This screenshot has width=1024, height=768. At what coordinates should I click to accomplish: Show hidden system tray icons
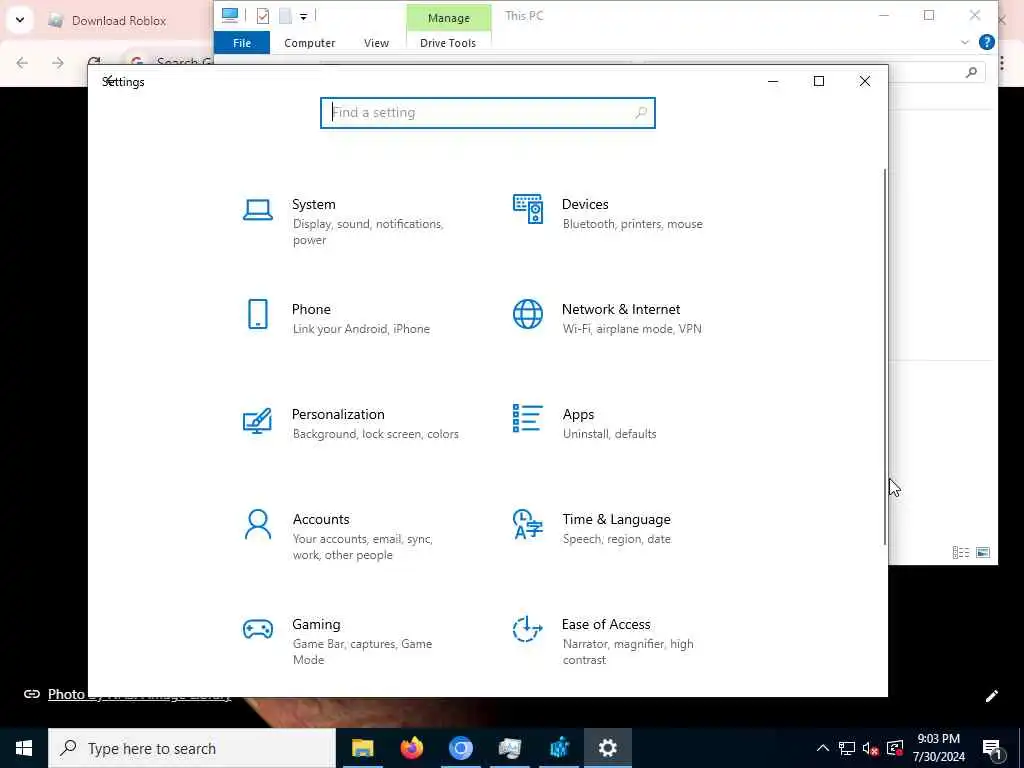point(823,748)
